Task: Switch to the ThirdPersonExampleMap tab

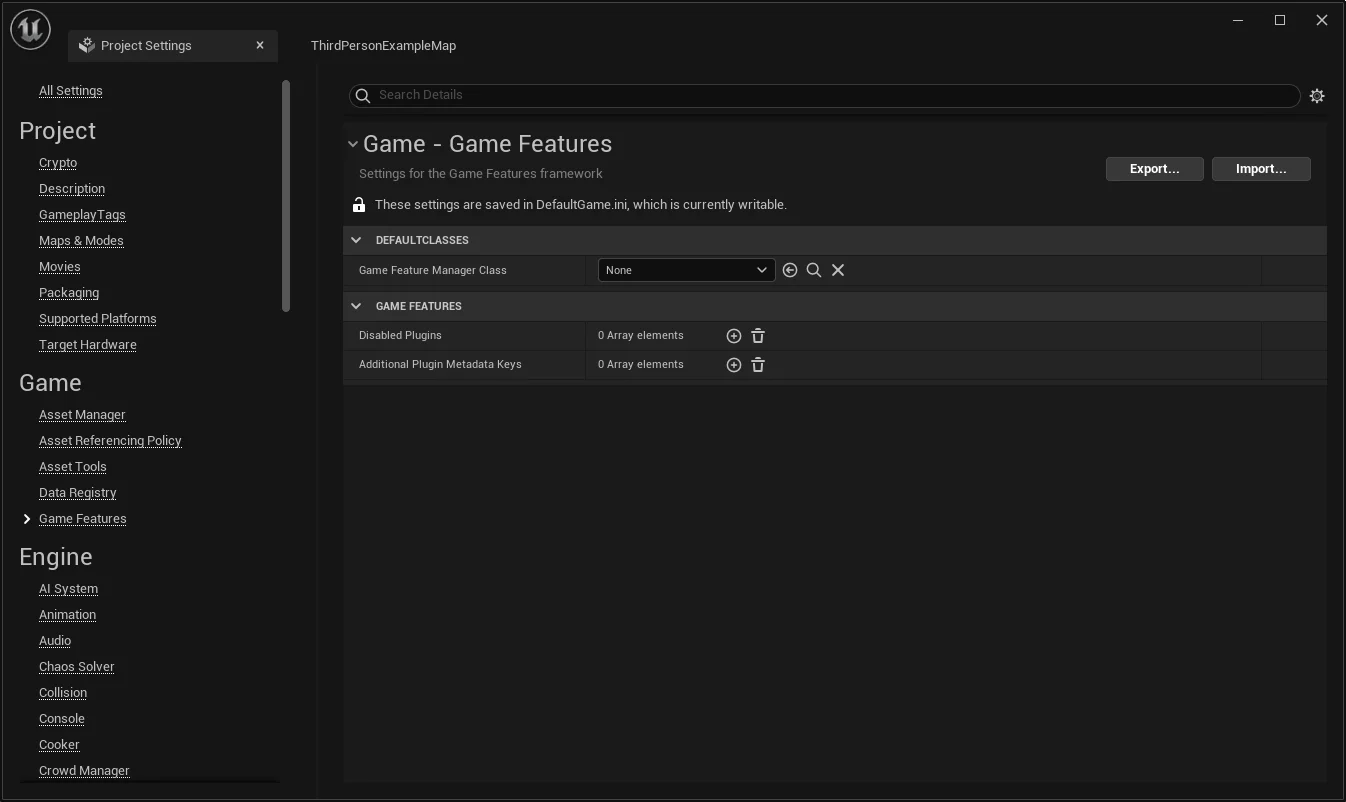Action: click(x=383, y=46)
